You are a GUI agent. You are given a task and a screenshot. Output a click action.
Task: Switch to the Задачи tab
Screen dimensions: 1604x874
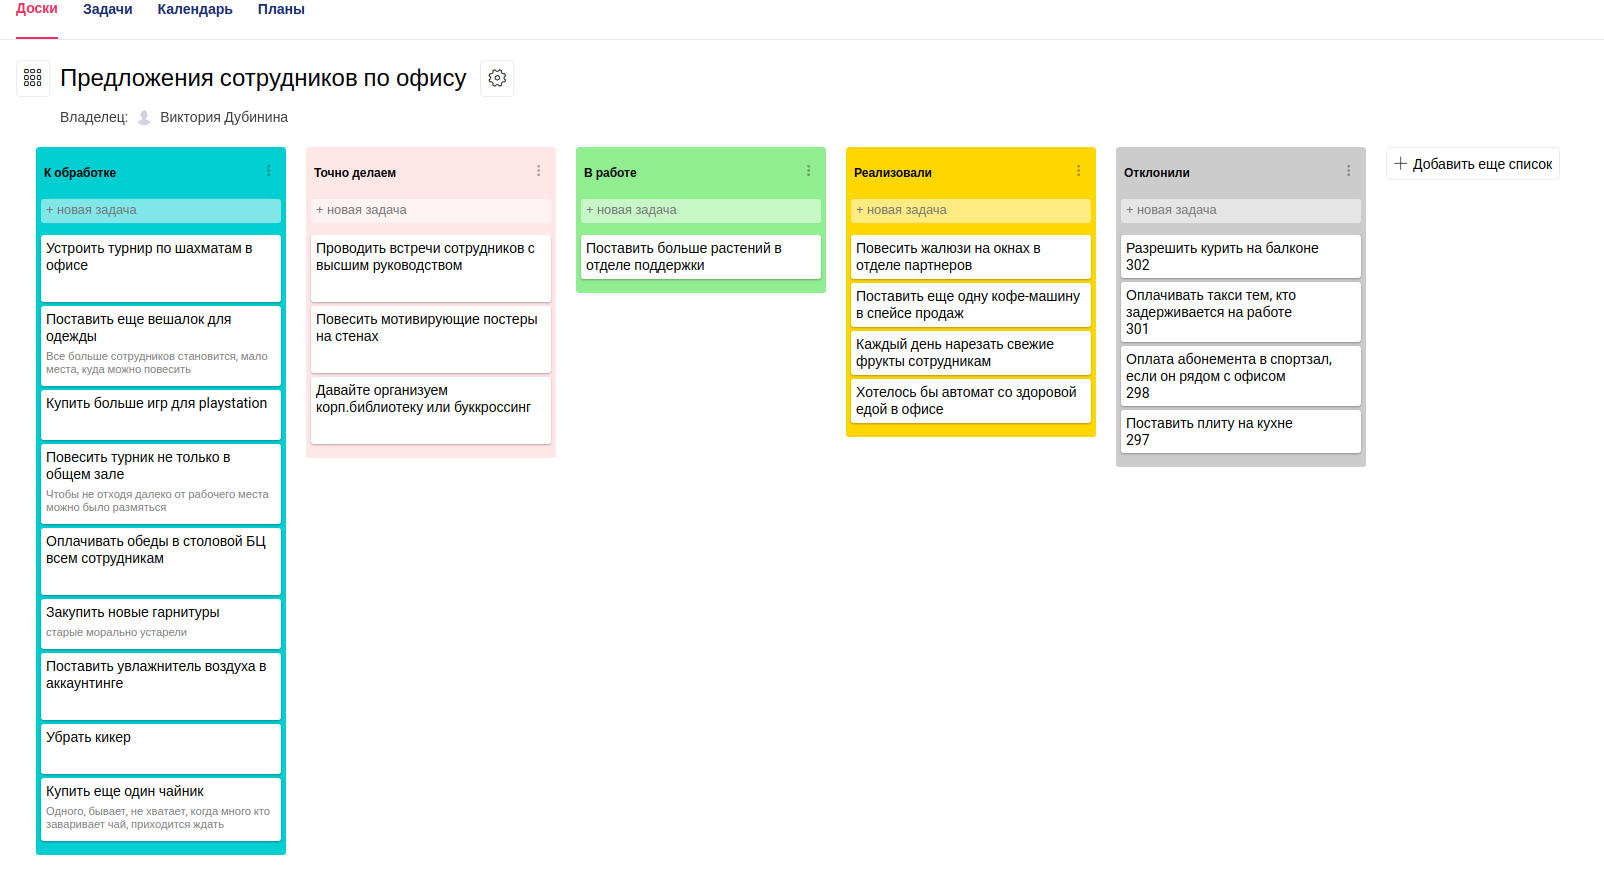tap(108, 10)
